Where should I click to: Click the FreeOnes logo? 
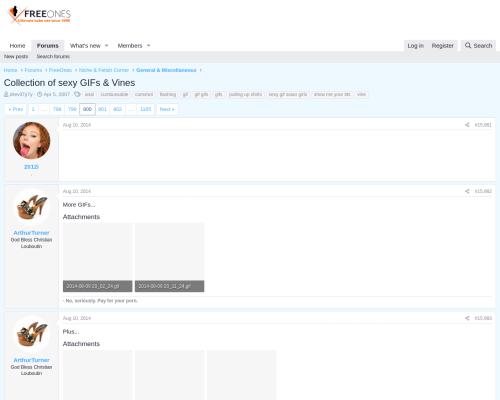[40, 15]
